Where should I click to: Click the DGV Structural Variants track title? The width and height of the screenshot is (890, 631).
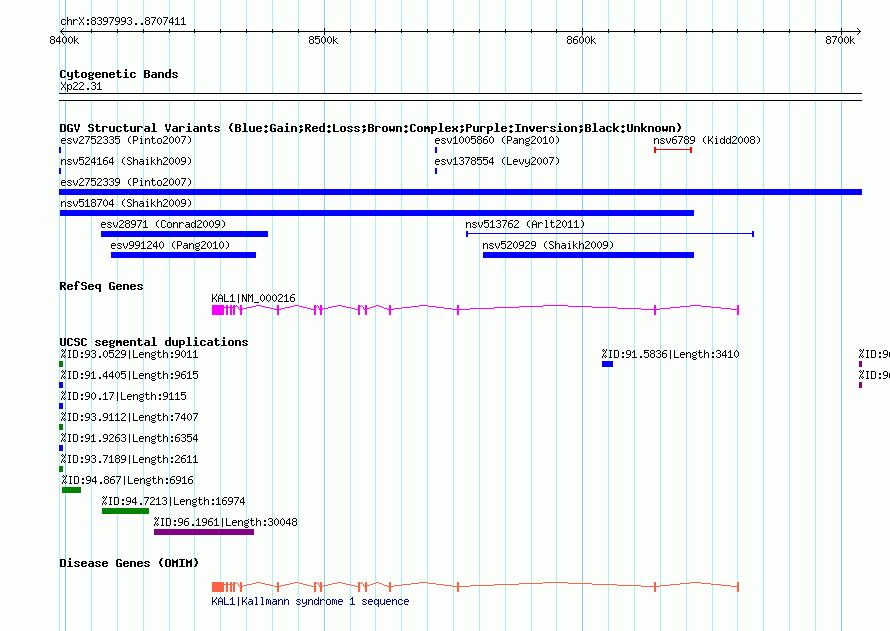pyautogui.click(x=371, y=128)
